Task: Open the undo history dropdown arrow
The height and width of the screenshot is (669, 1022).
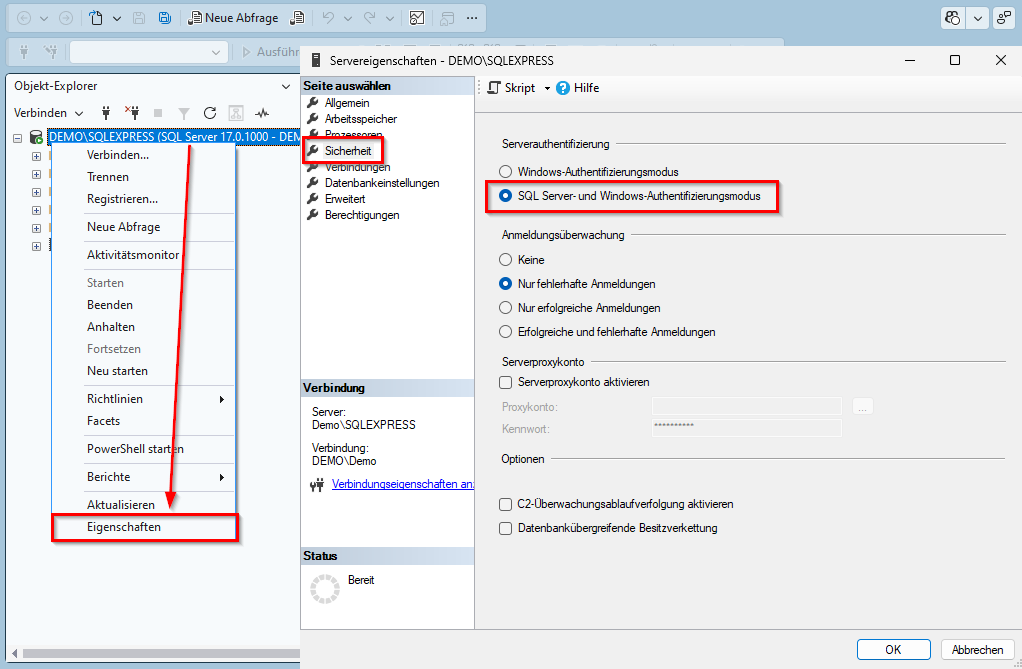Action: click(x=348, y=18)
